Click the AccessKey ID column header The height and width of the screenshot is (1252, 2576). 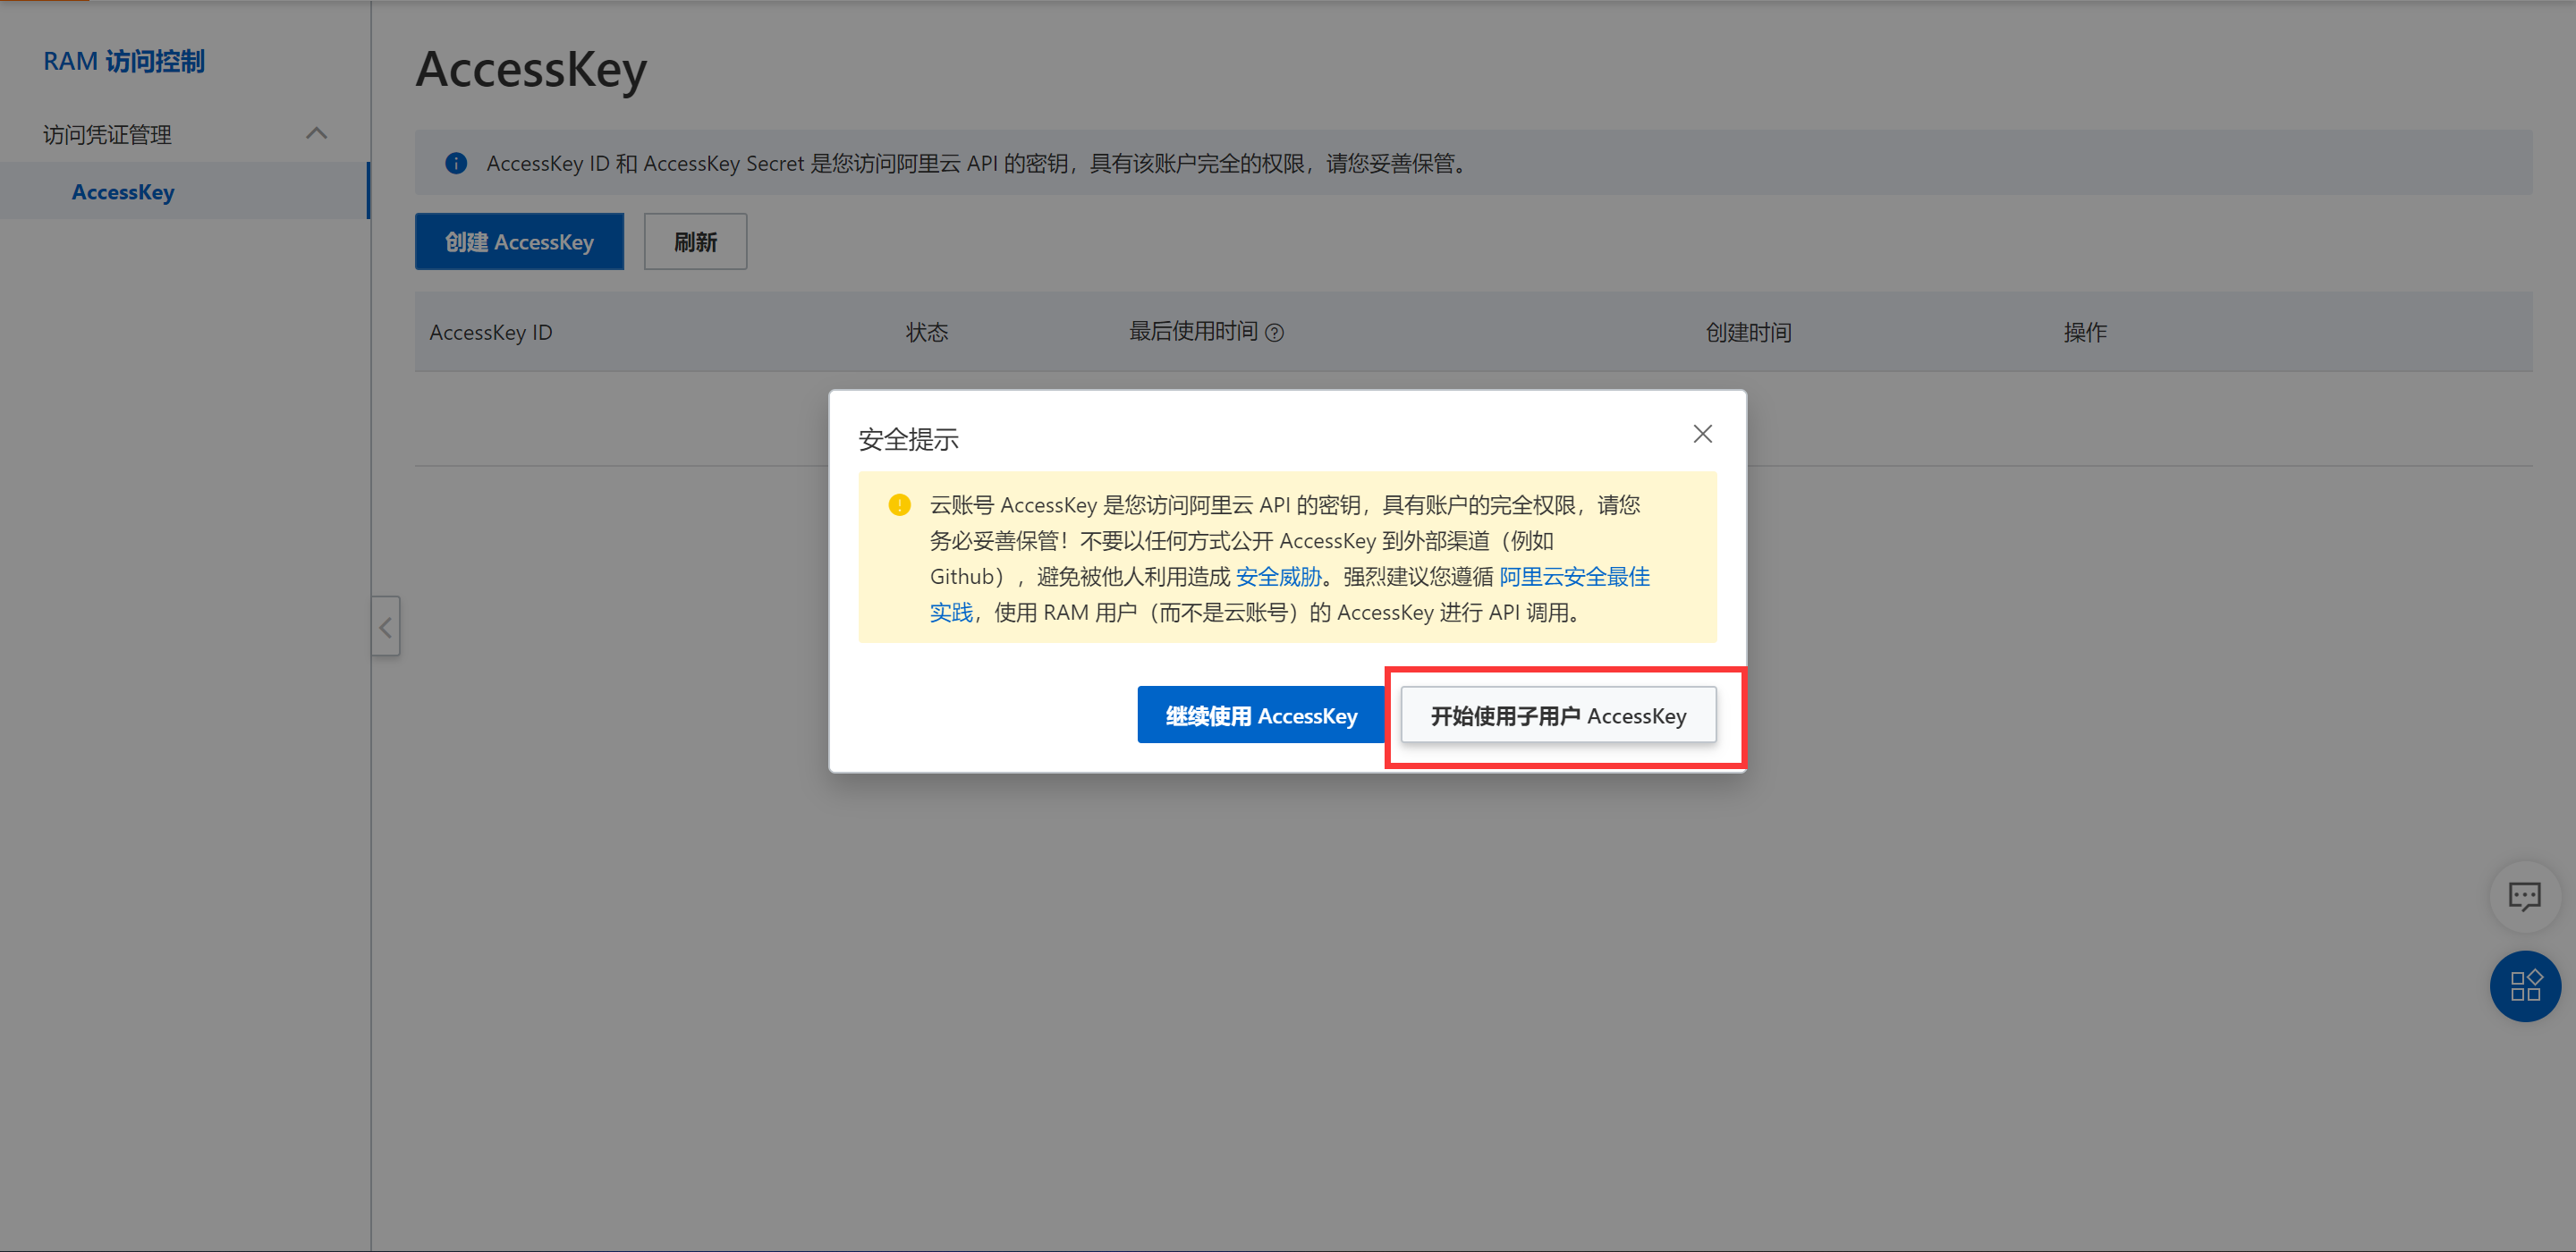(490, 333)
